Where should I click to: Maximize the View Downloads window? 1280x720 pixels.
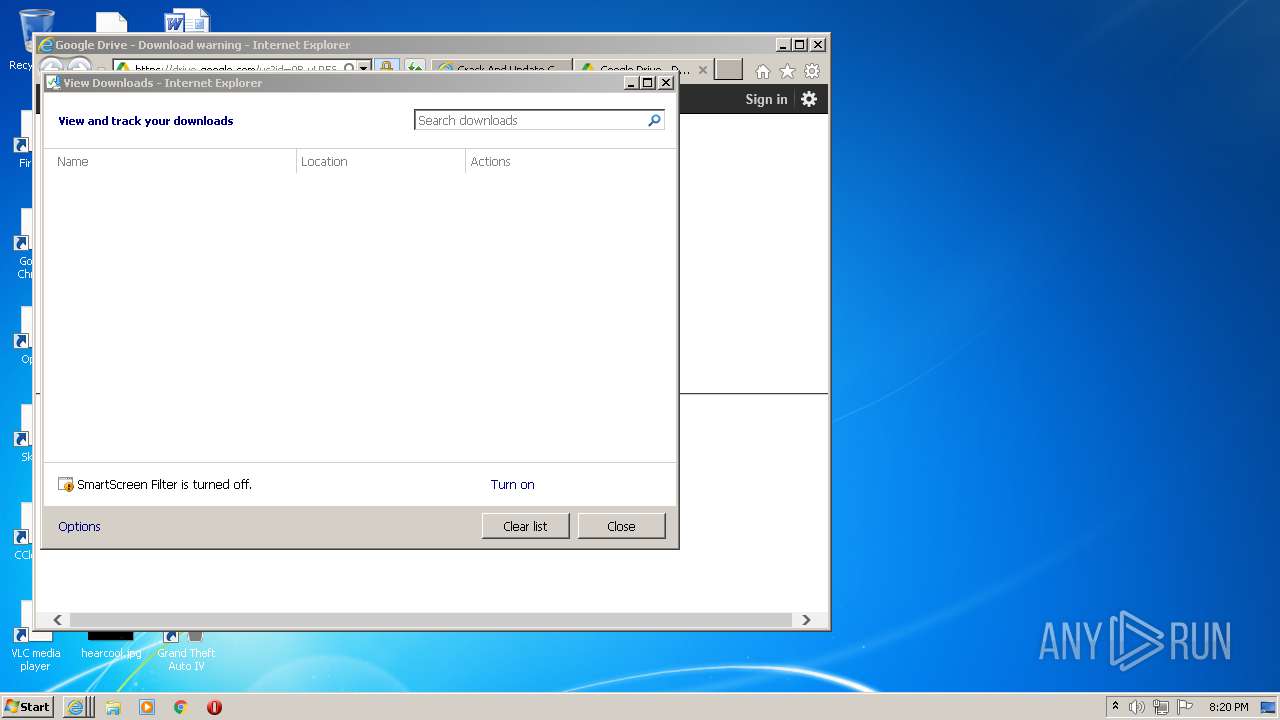[648, 83]
